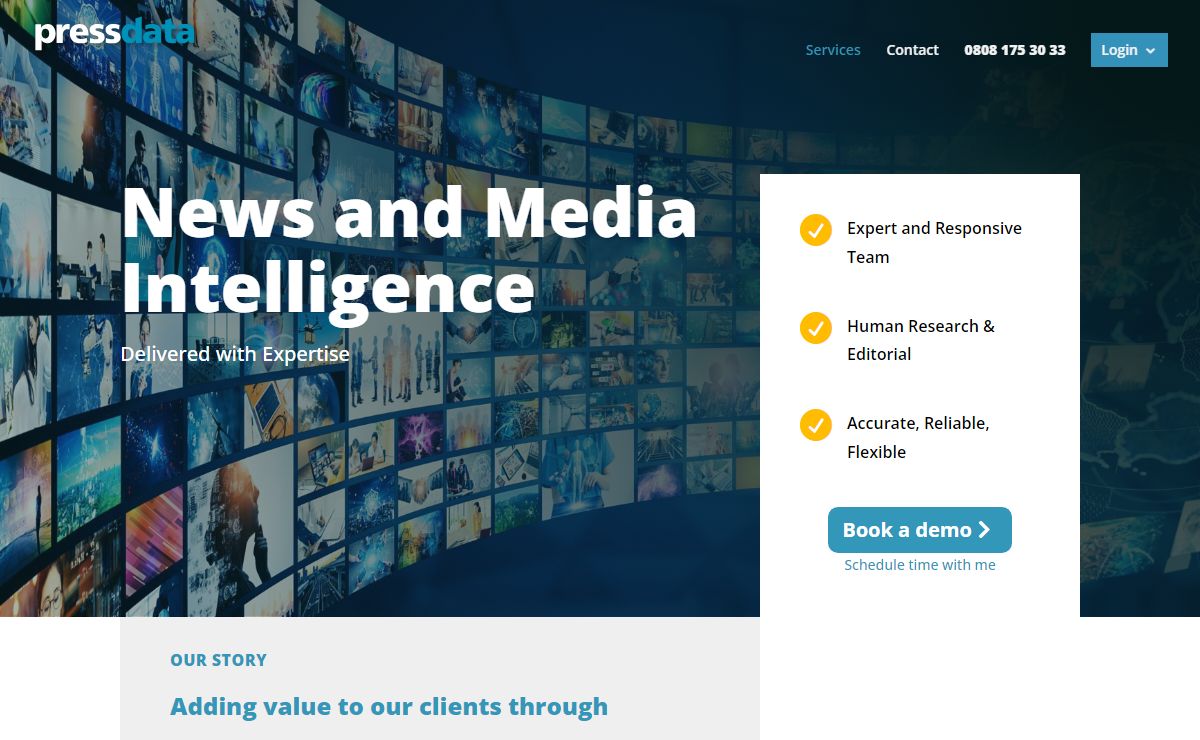Click checkmark icon beside Accurate, Reliable, Flexible
The height and width of the screenshot is (740, 1200).
point(816,424)
